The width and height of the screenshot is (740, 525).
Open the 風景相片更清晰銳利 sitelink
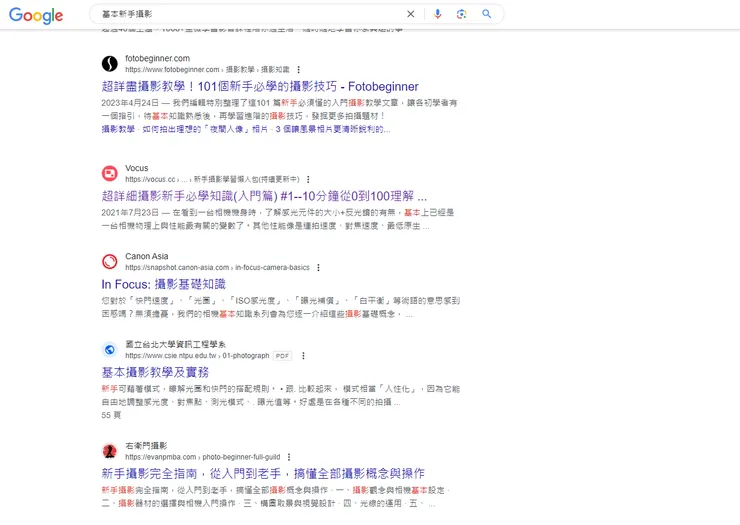pos(333,129)
